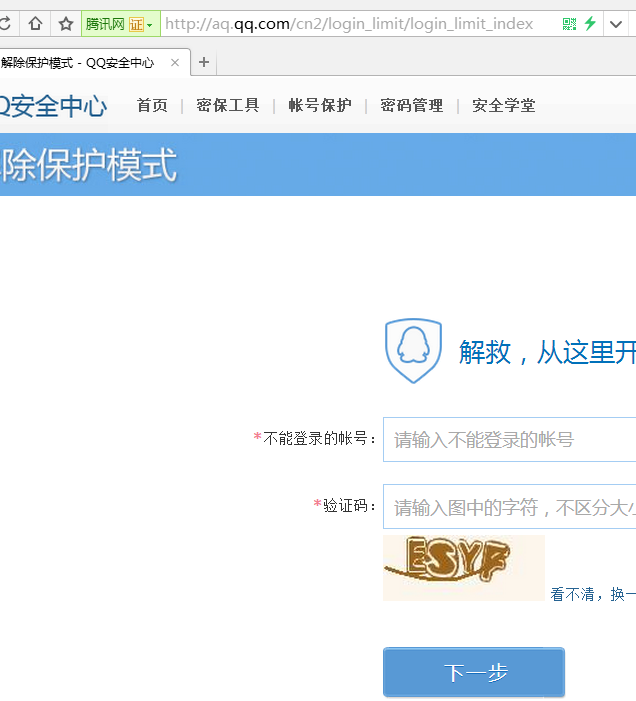Click the 验证码 field label

345,506
